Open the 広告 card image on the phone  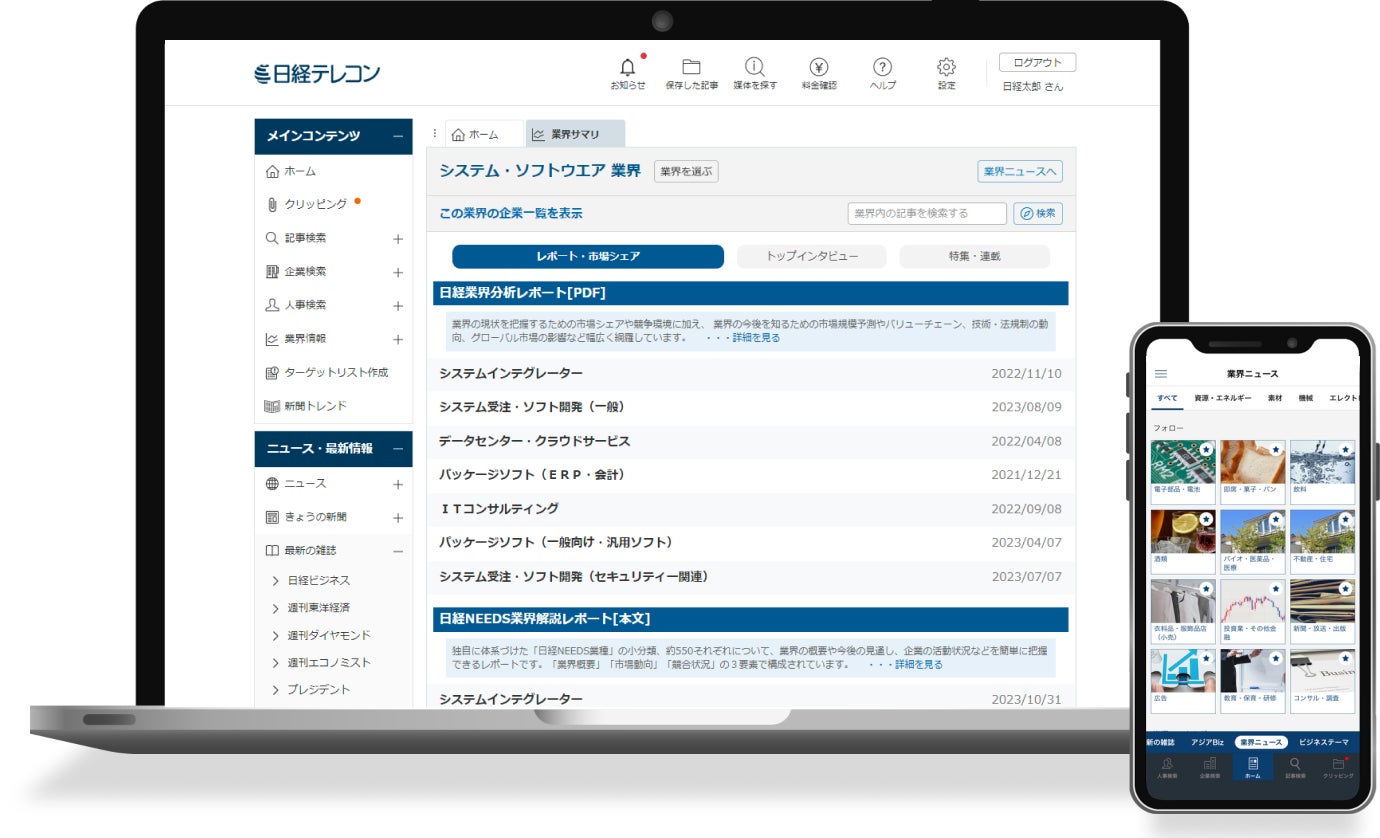click(x=1183, y=671)
